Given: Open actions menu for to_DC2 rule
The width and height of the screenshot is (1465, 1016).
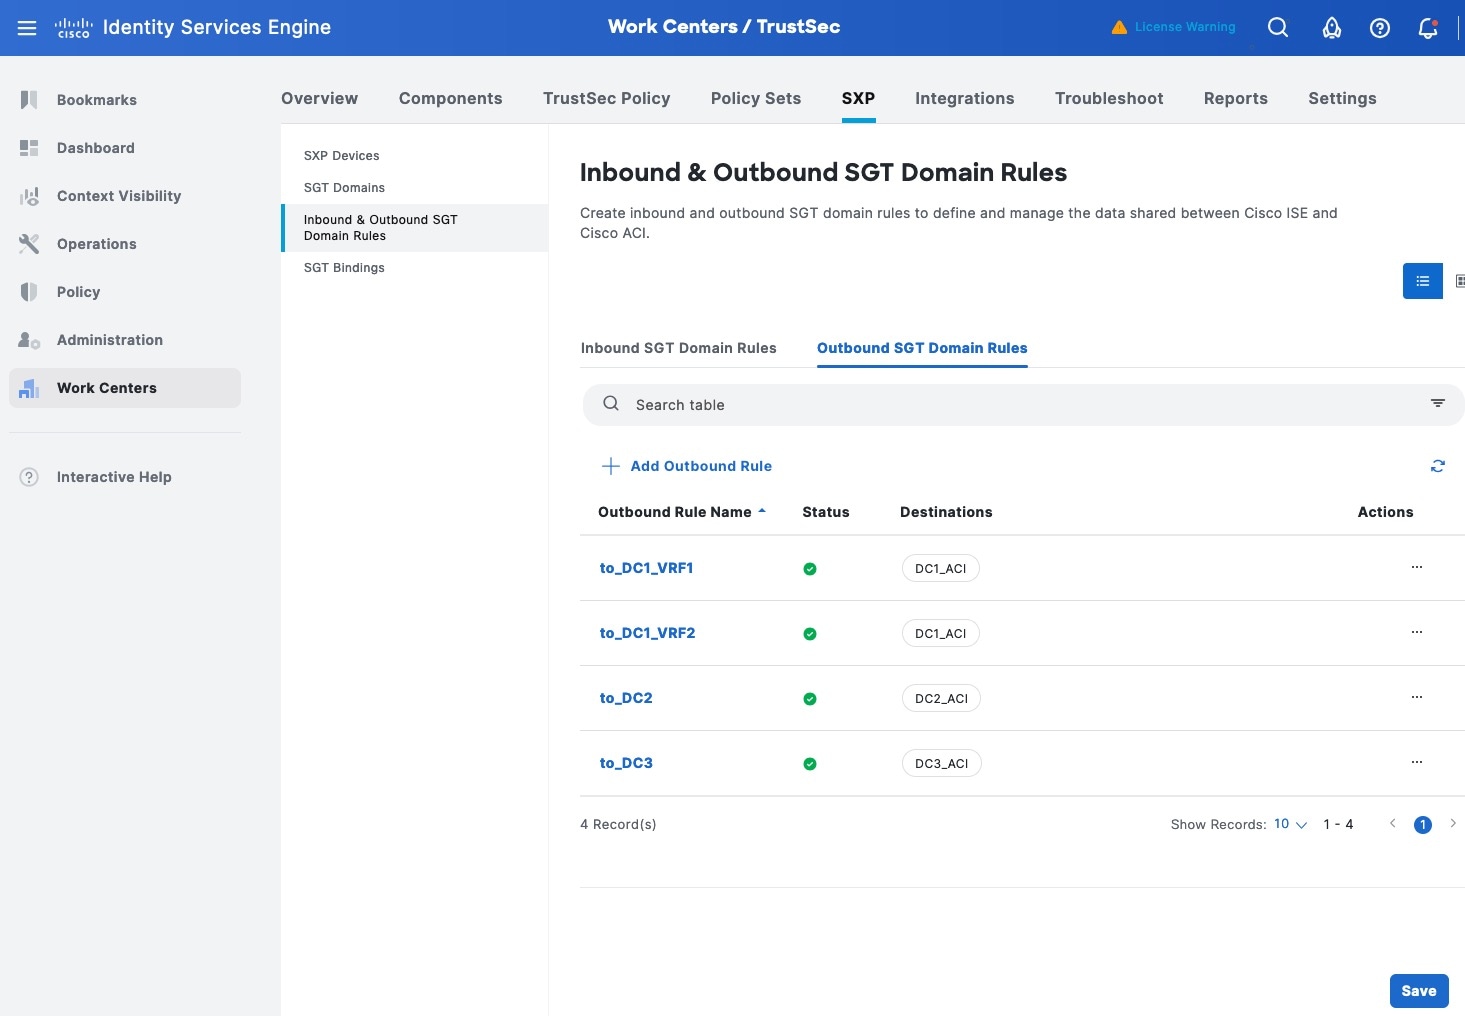Looking at the screenshot, I should click(1416, 697).
